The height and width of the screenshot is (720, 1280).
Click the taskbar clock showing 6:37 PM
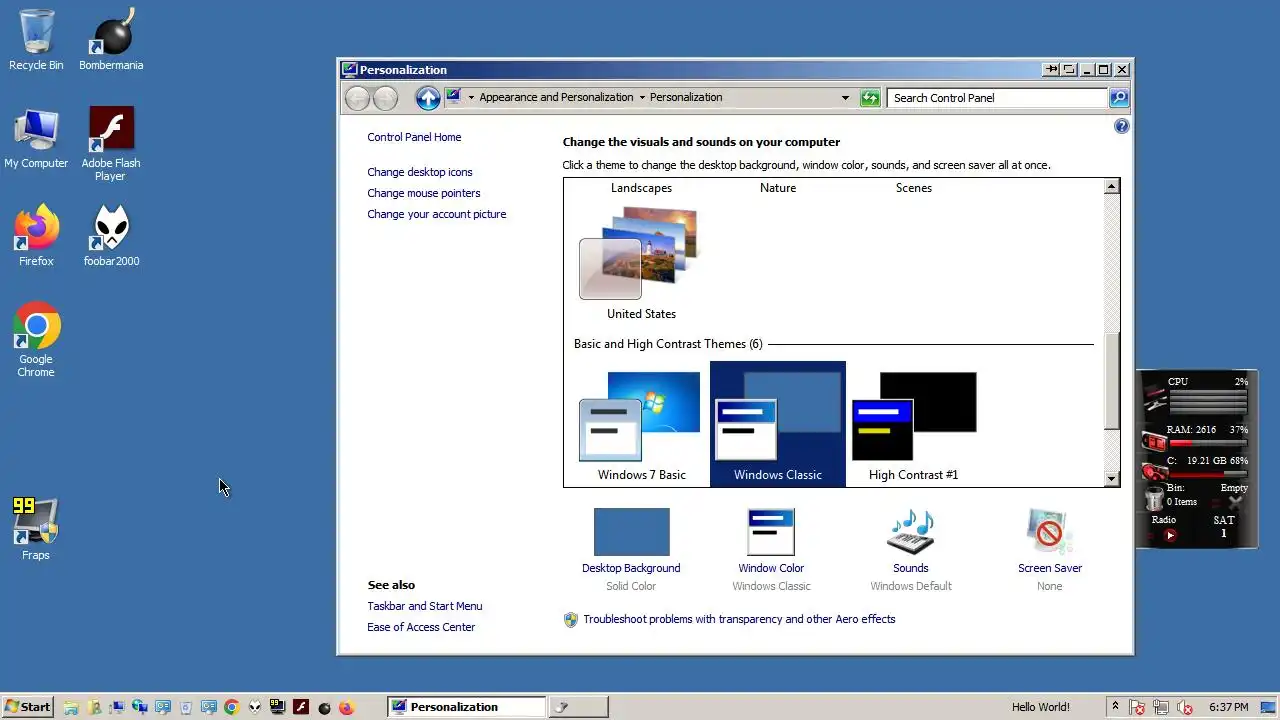pos(1228,707)
